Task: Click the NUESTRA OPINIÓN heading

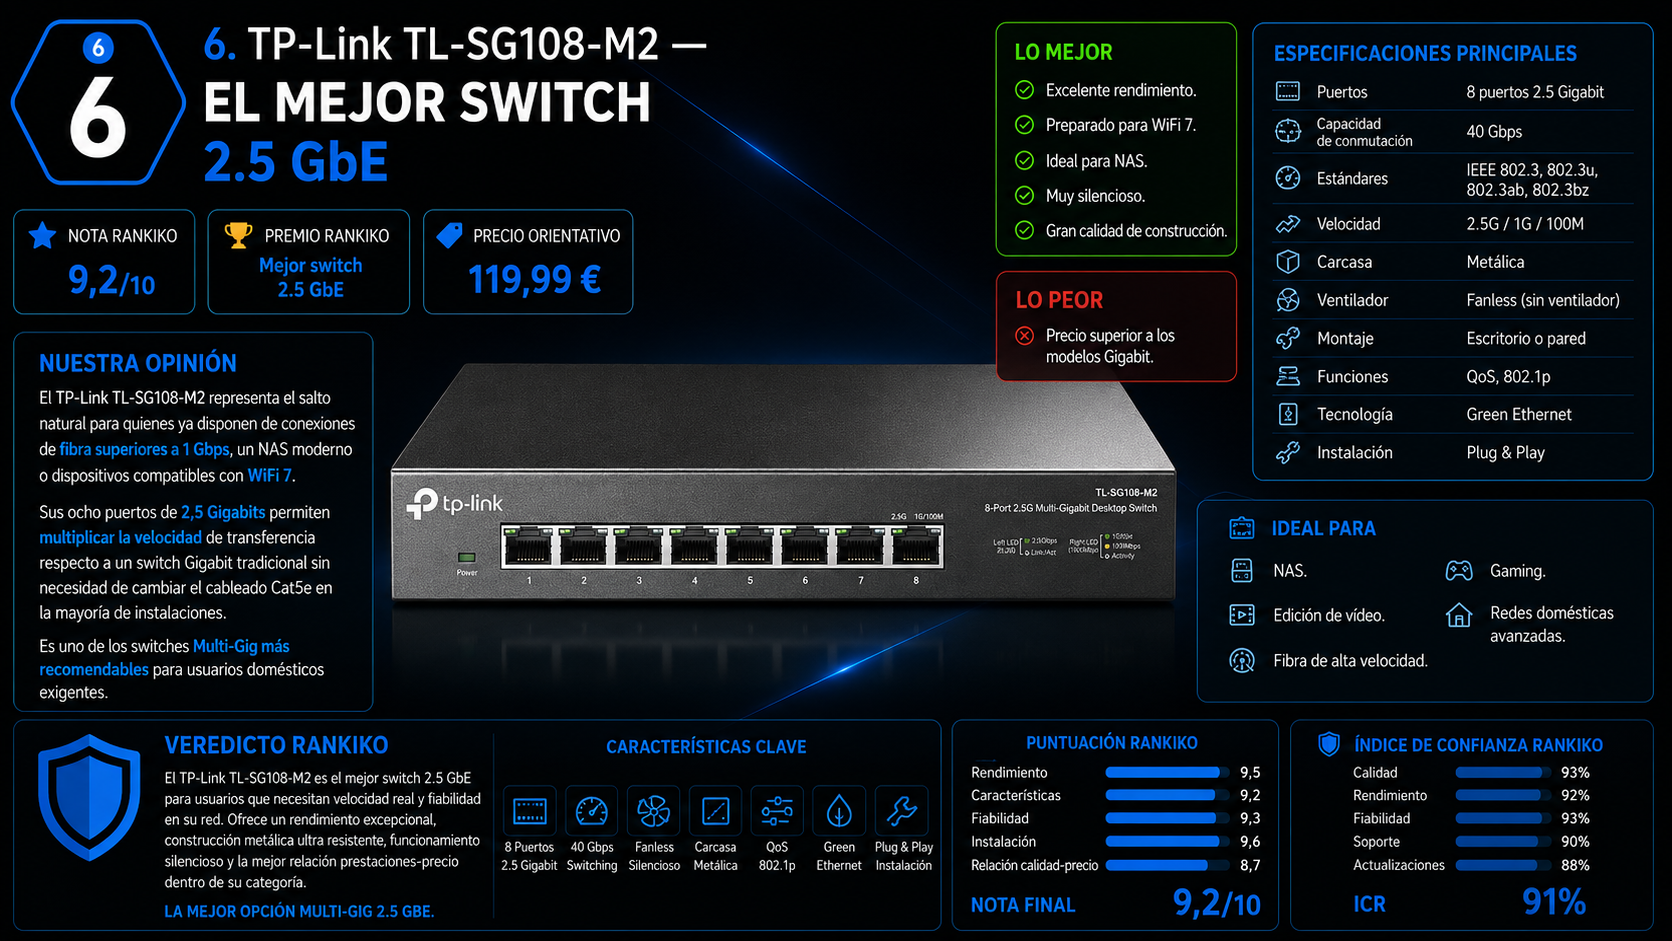Action: (x=138, y=363)
